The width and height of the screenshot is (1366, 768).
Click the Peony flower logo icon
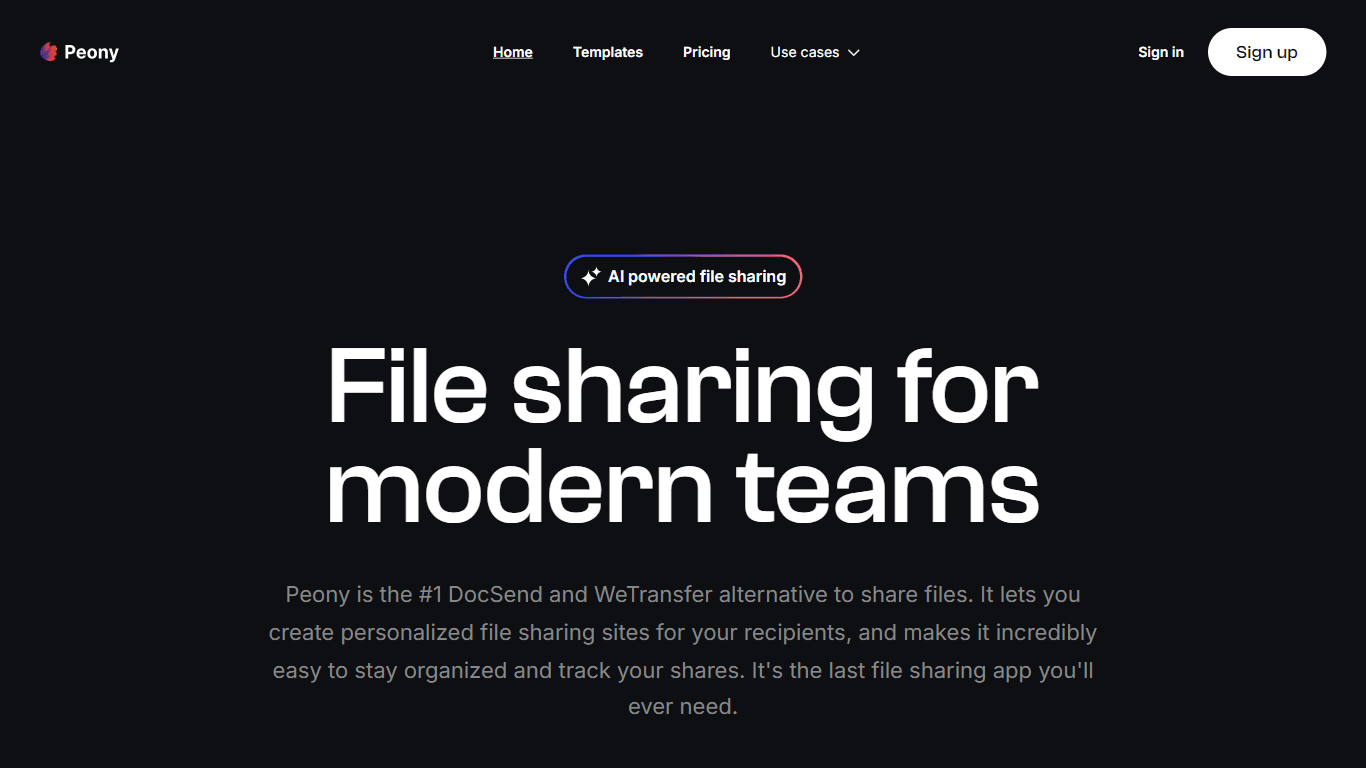pyautogui.click(x=49, y=52)
